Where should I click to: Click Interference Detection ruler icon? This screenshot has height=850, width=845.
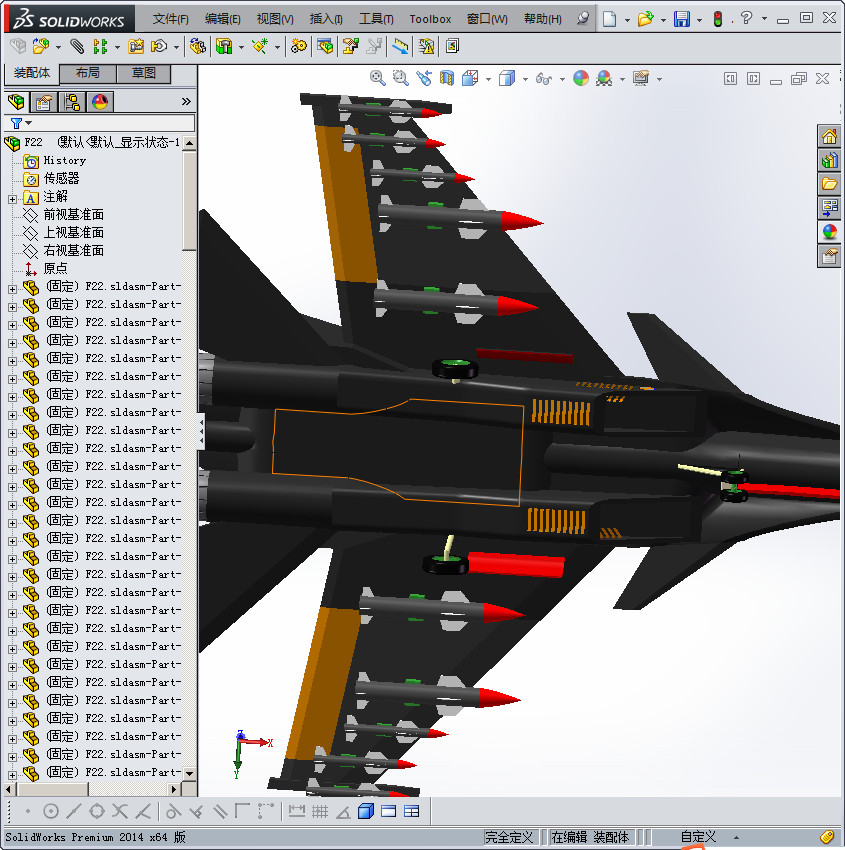point(401,47)
